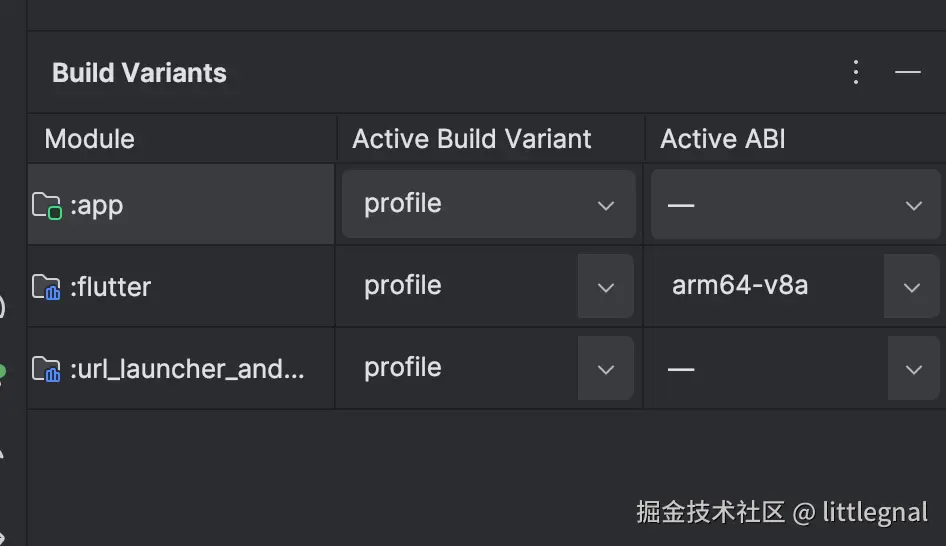Select the :app module name
Image resolution: width=946 pixels, height=546 pixels.
point(96,206)
